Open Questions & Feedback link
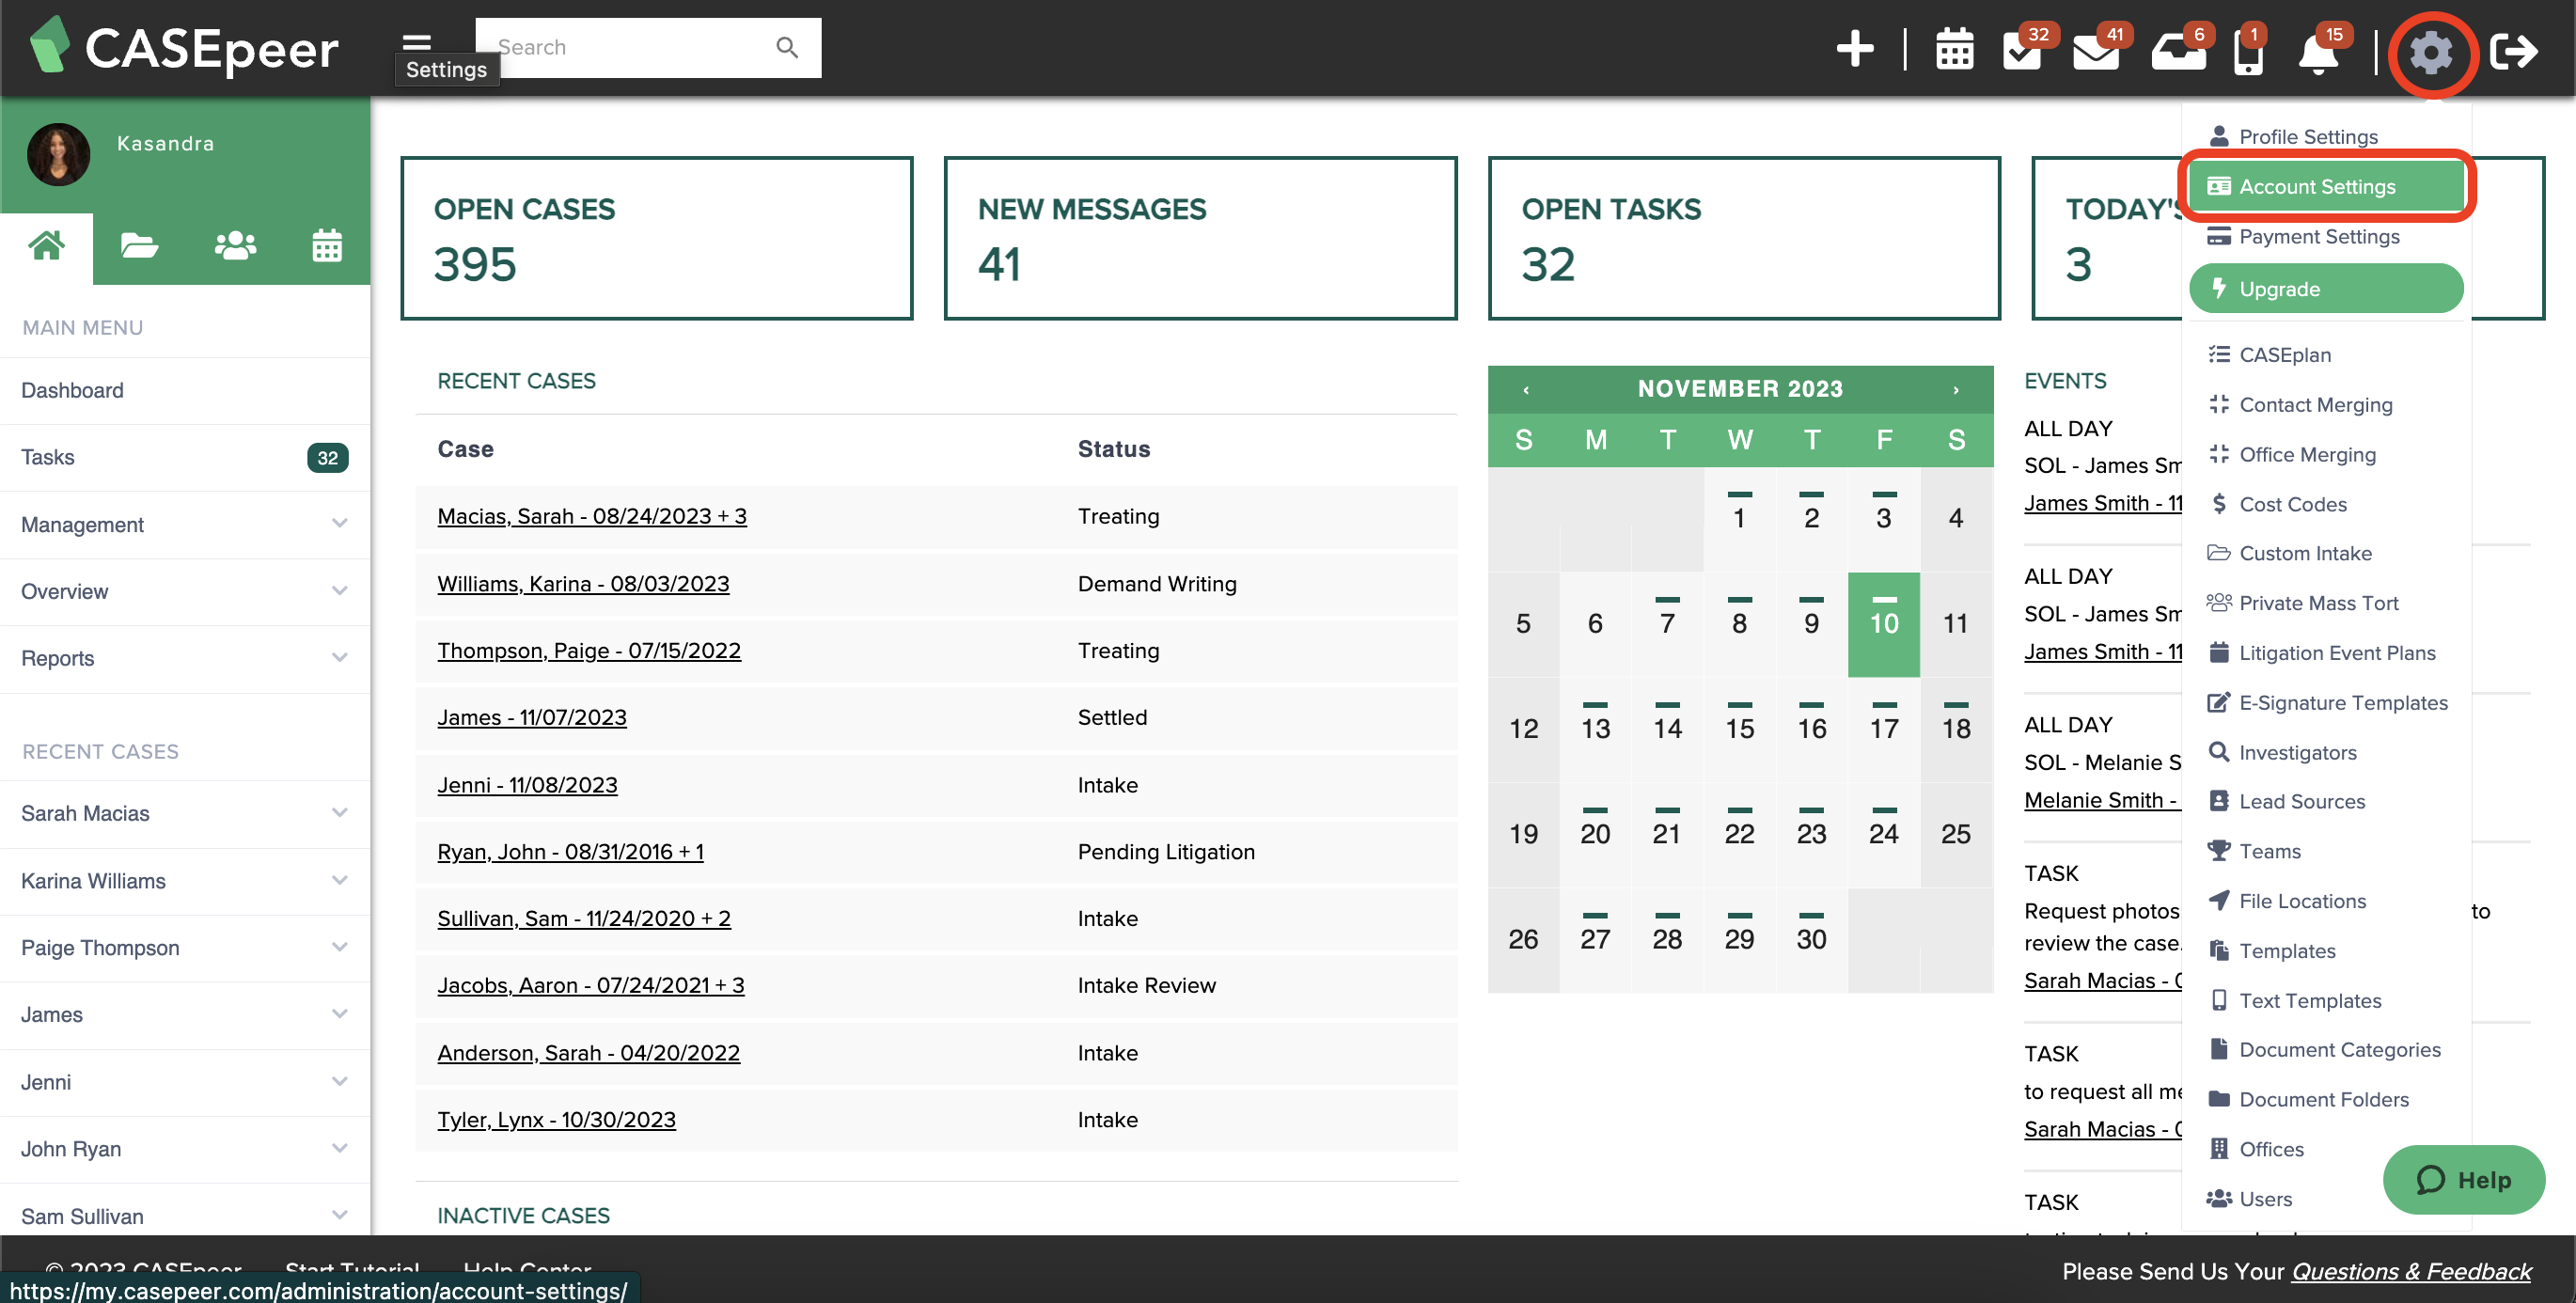The width and height of the screenshot is (2576, 1303). click(x=2411, y=1271)
